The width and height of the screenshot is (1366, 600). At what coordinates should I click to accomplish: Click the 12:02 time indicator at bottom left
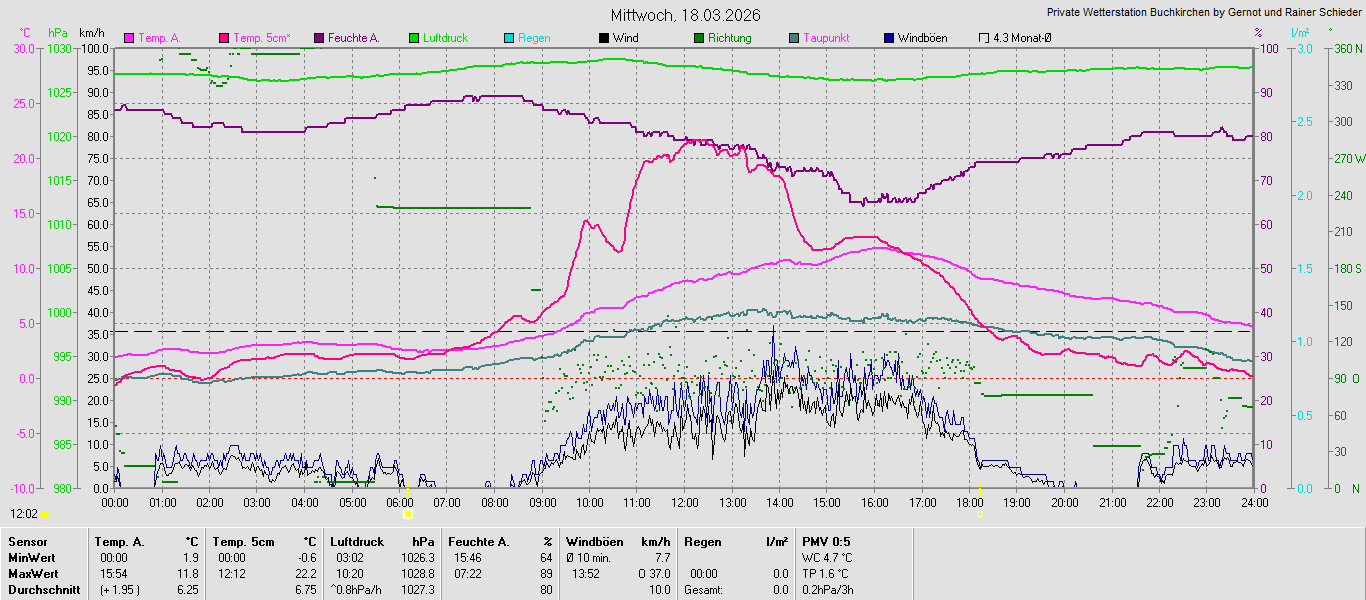24,513
